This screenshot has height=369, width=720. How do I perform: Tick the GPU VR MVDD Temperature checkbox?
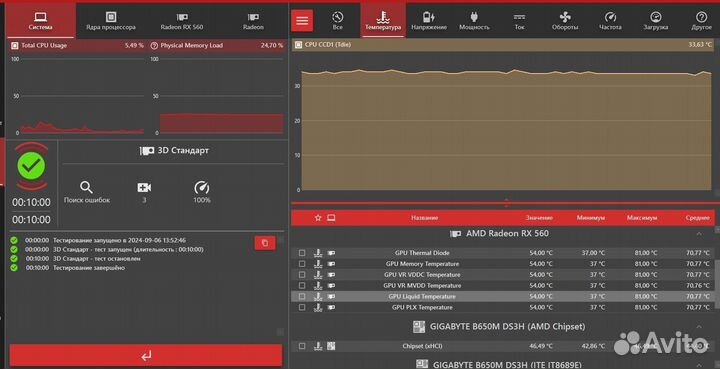(x=302, y=285)
